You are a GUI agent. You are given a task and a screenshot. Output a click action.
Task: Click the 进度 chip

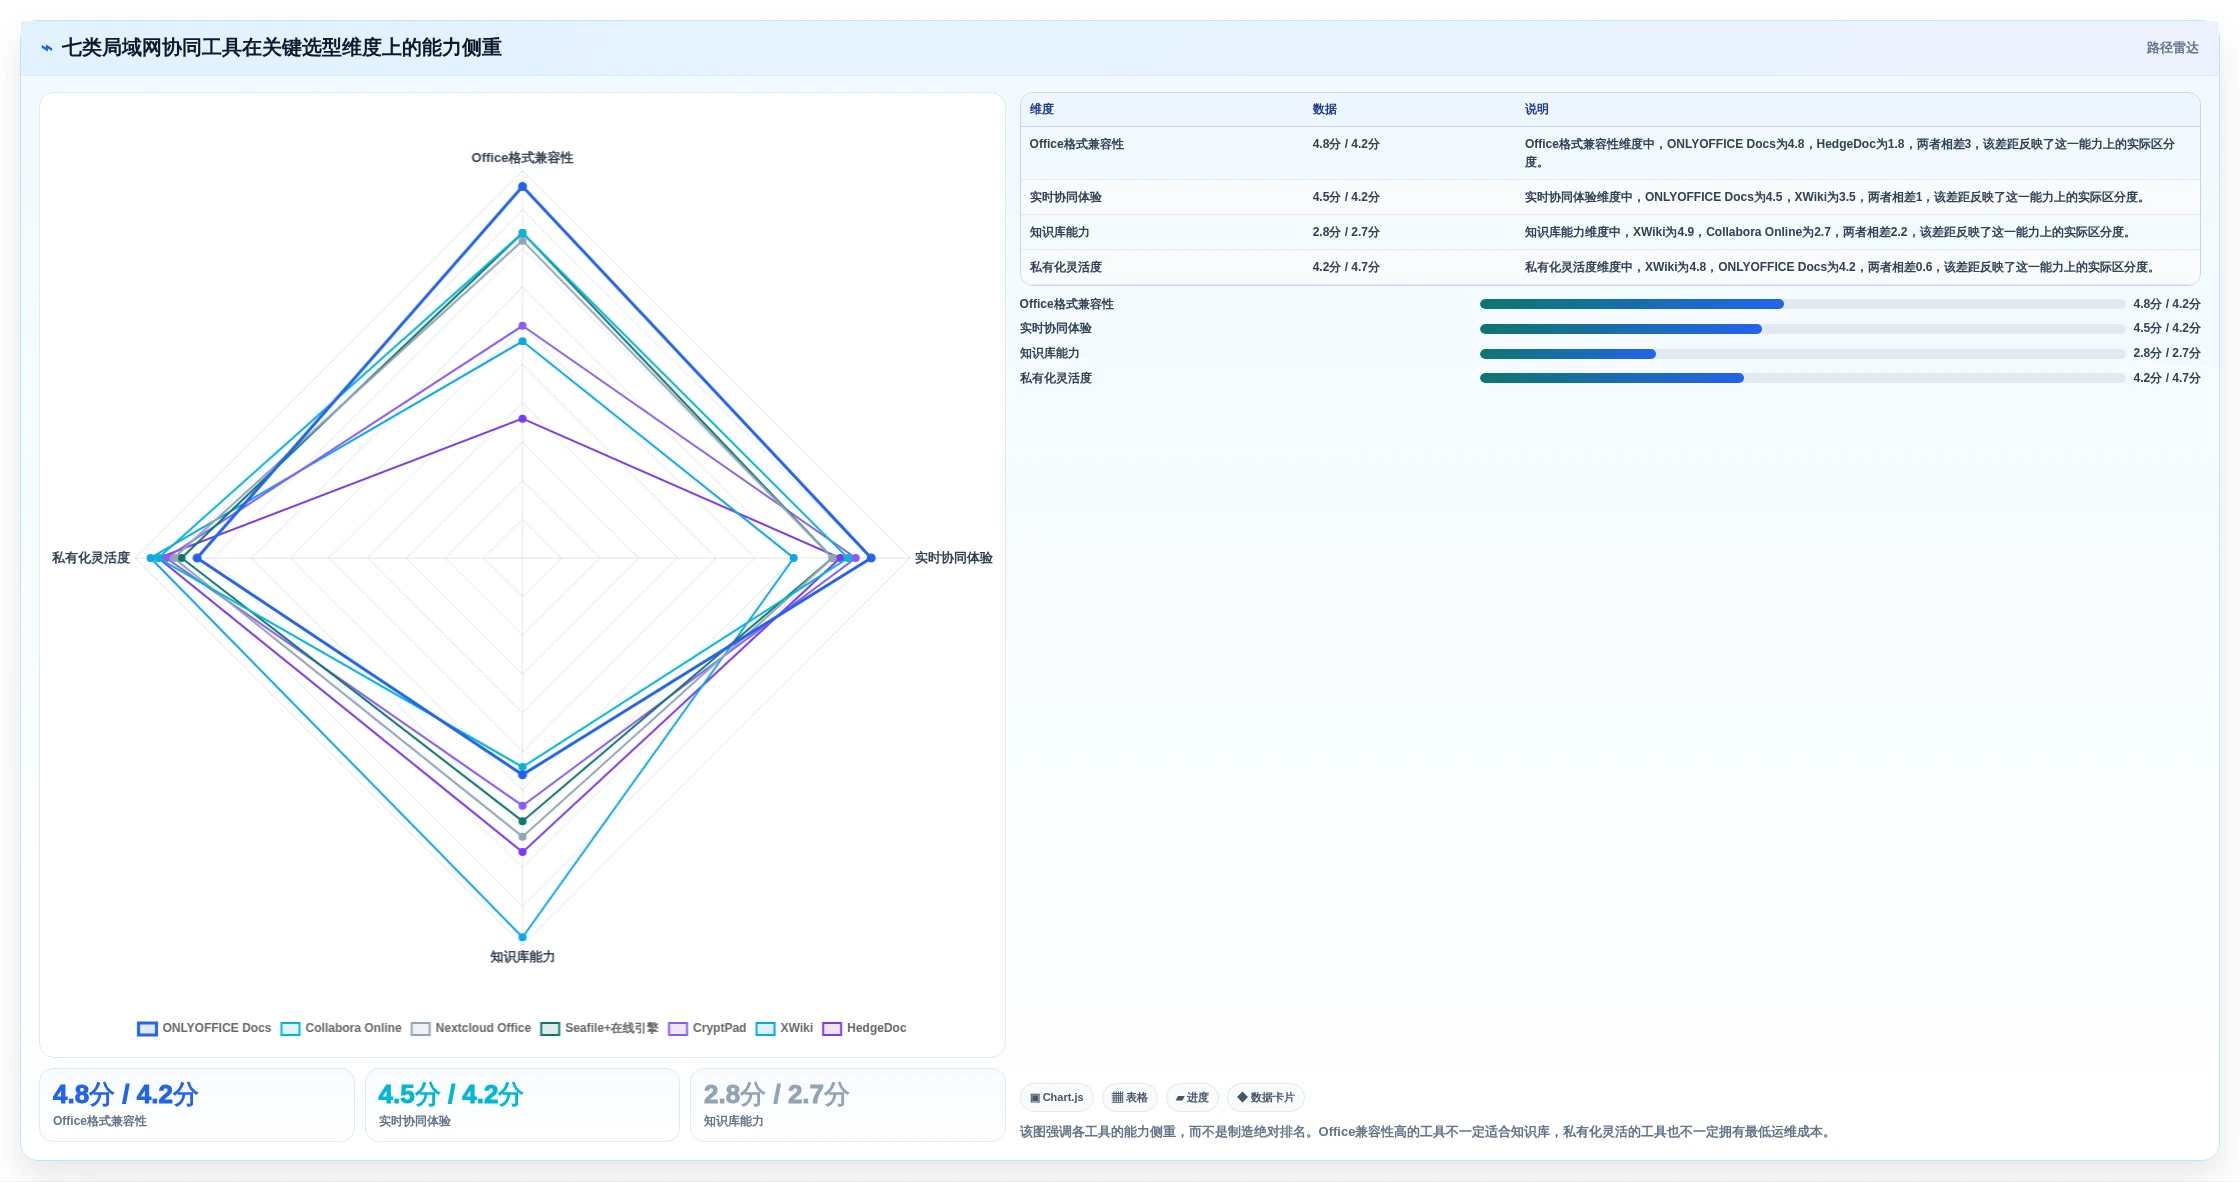(1192, 1097)
